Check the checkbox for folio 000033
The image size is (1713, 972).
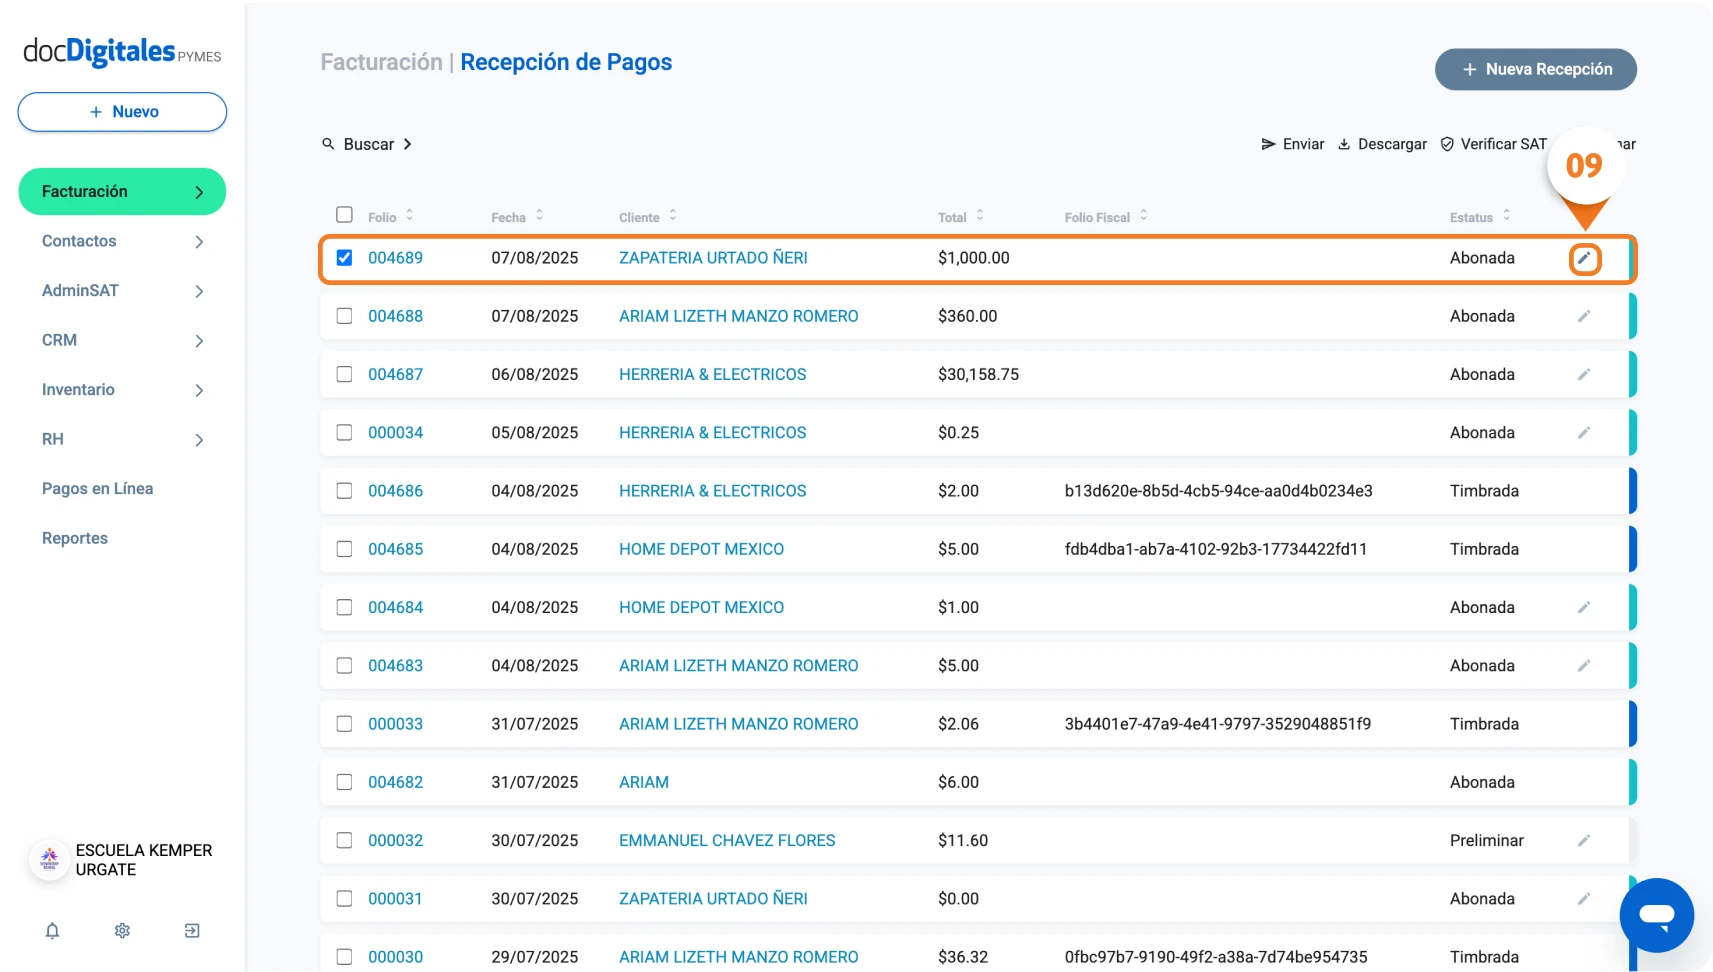pos(344,724)
